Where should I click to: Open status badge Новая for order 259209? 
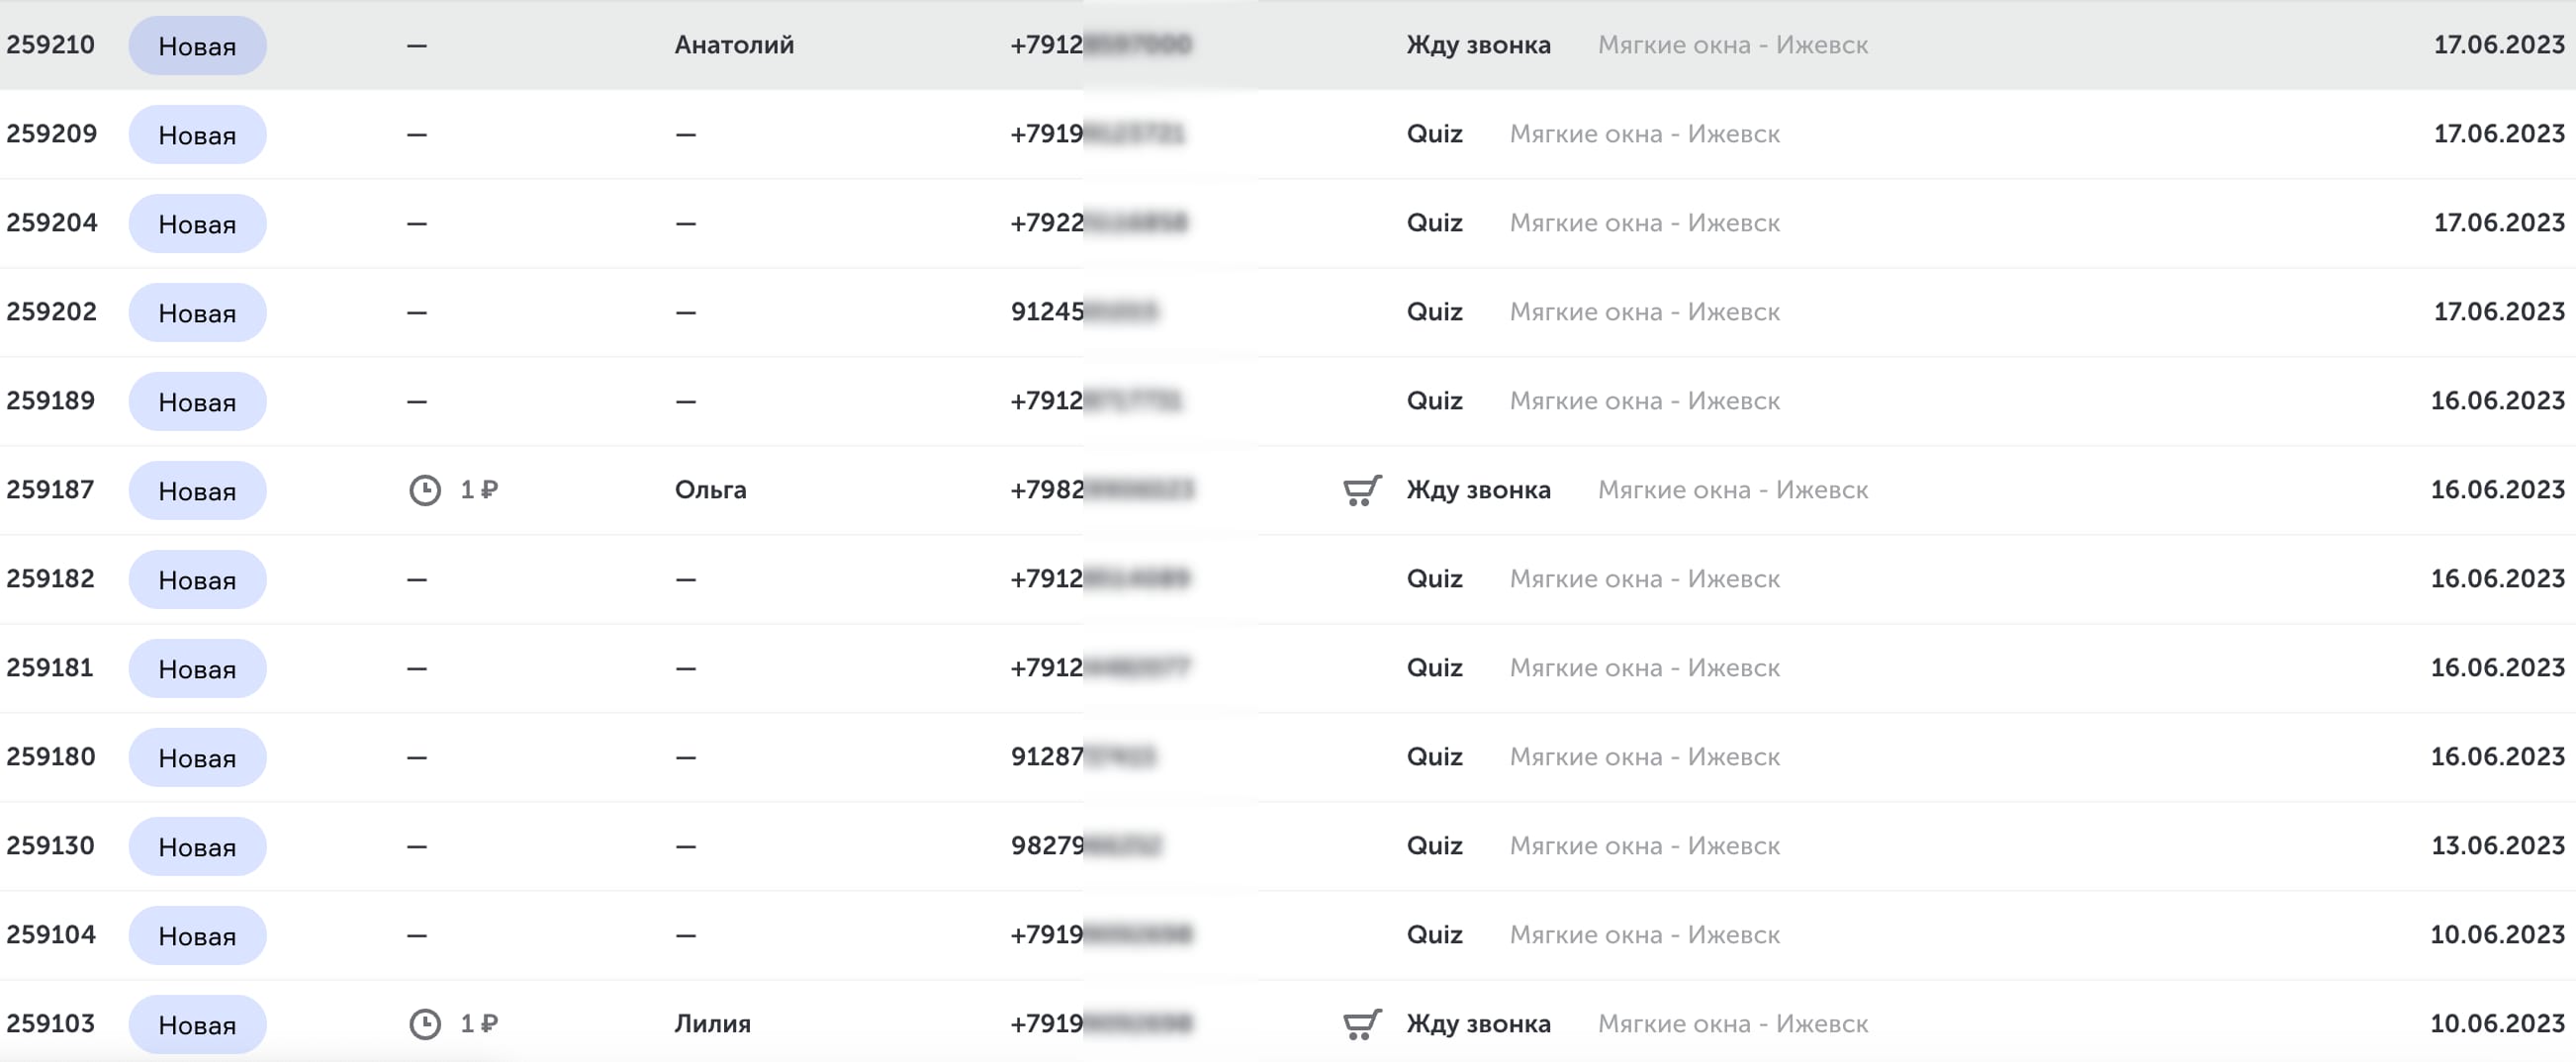(x=197, y=134)
